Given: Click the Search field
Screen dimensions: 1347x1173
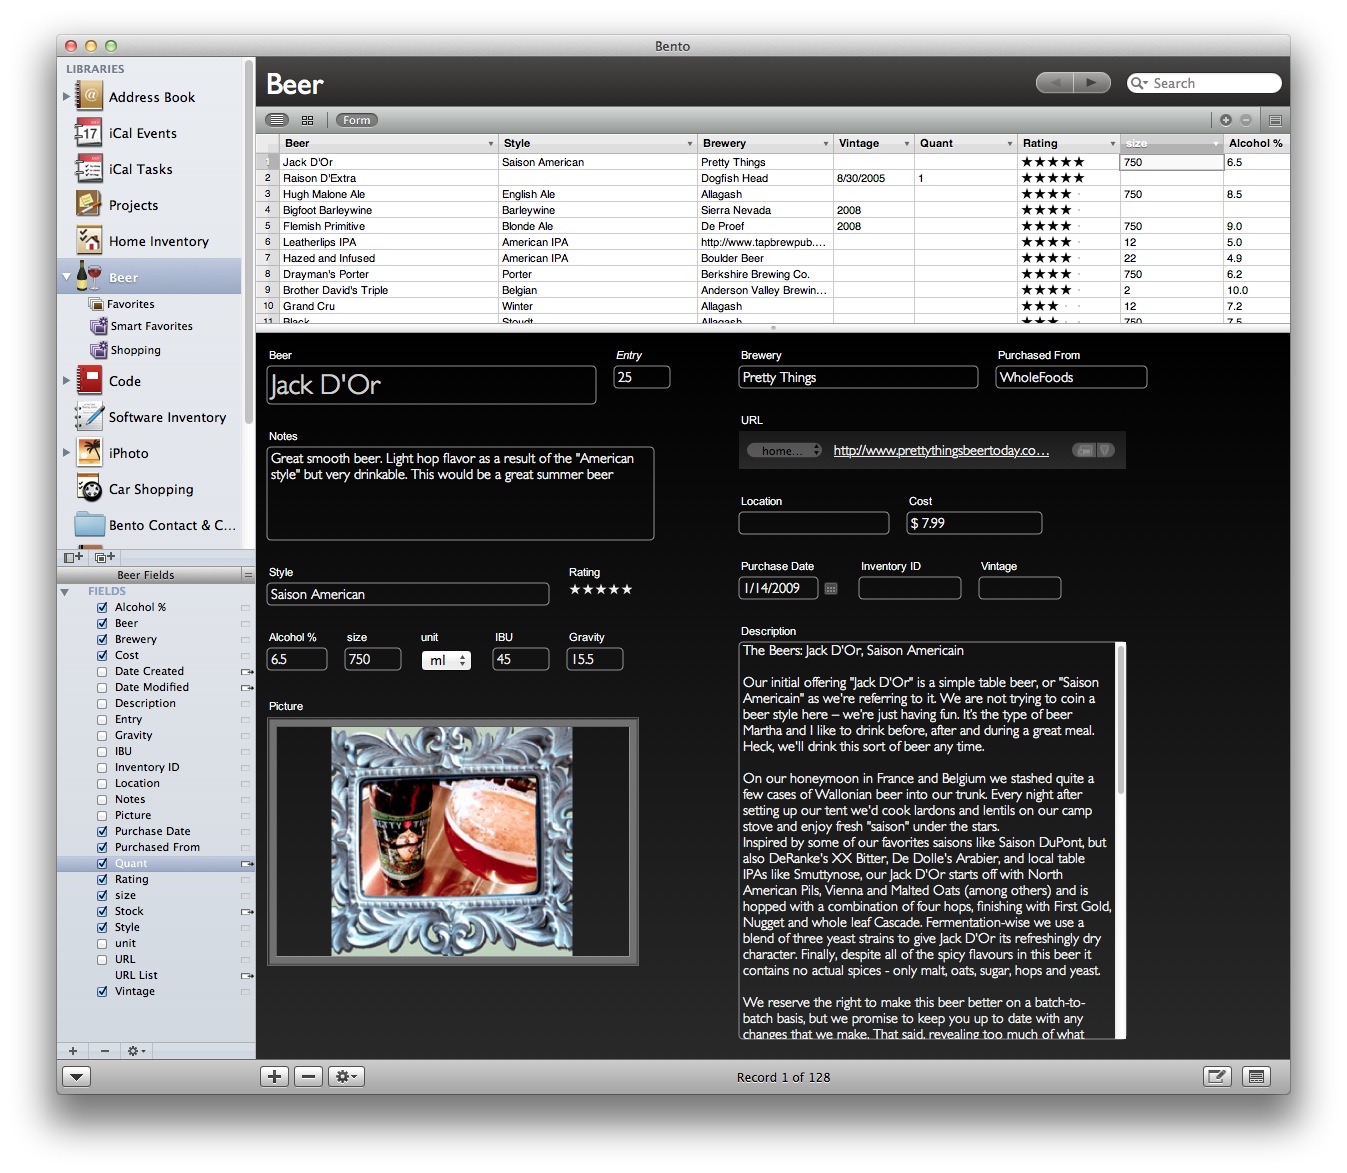Looking at the screenshot, I should (x=1204, y=83).
